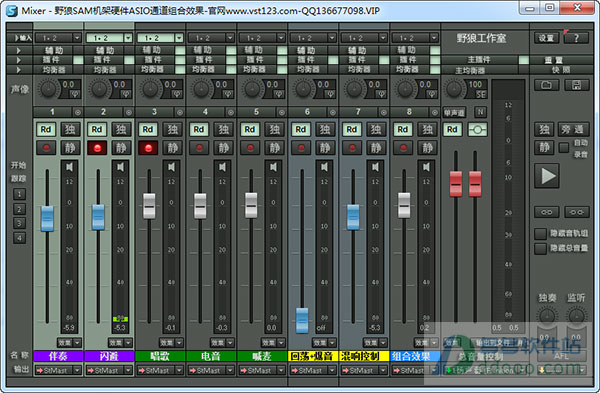Viewport: 600px width, 393px height.
Task: Click the 主插件 master plugin button
Action: (479, 60)
